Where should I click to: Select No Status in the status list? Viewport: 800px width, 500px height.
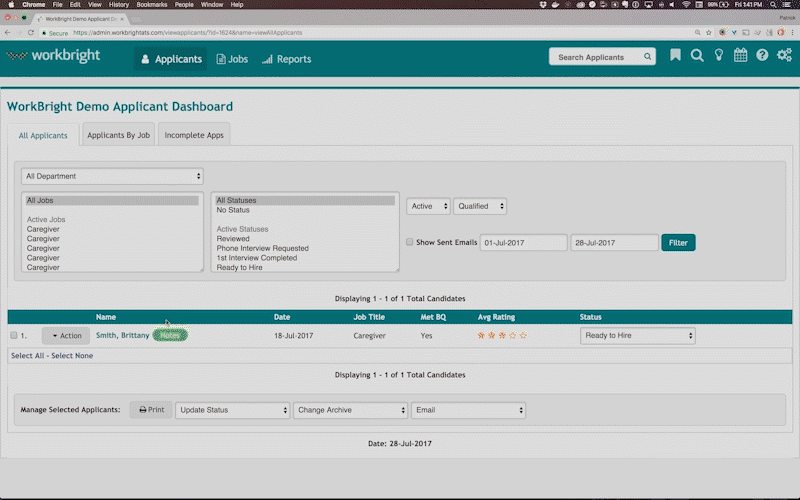point(233,210)
